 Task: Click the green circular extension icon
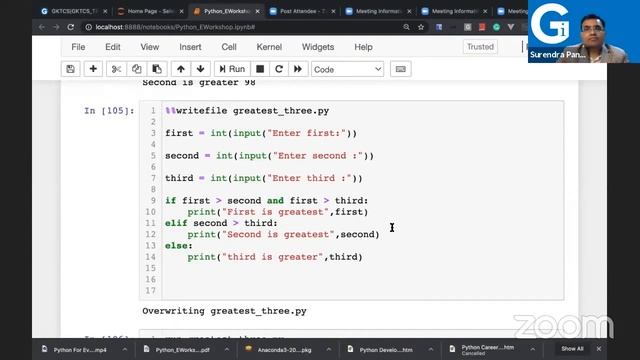tap(496, 27)
